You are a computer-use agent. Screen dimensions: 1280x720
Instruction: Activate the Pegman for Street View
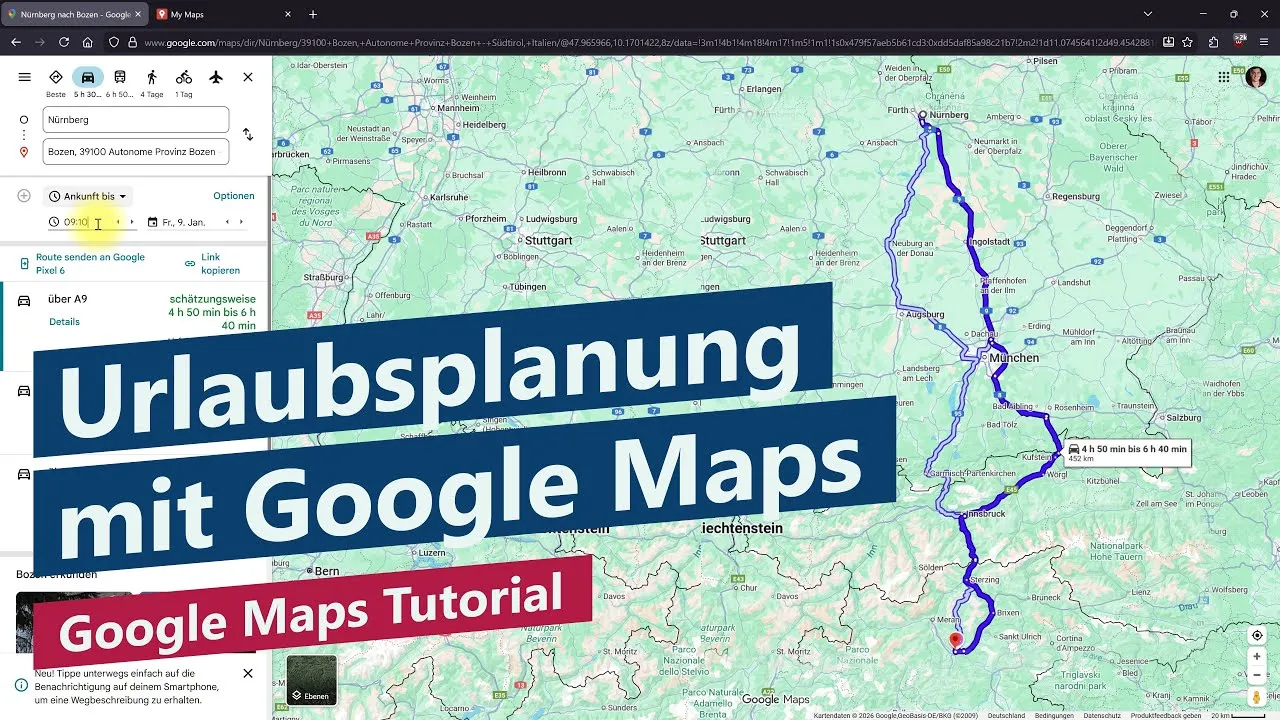pyautogui.click(x=1256, y=697)
